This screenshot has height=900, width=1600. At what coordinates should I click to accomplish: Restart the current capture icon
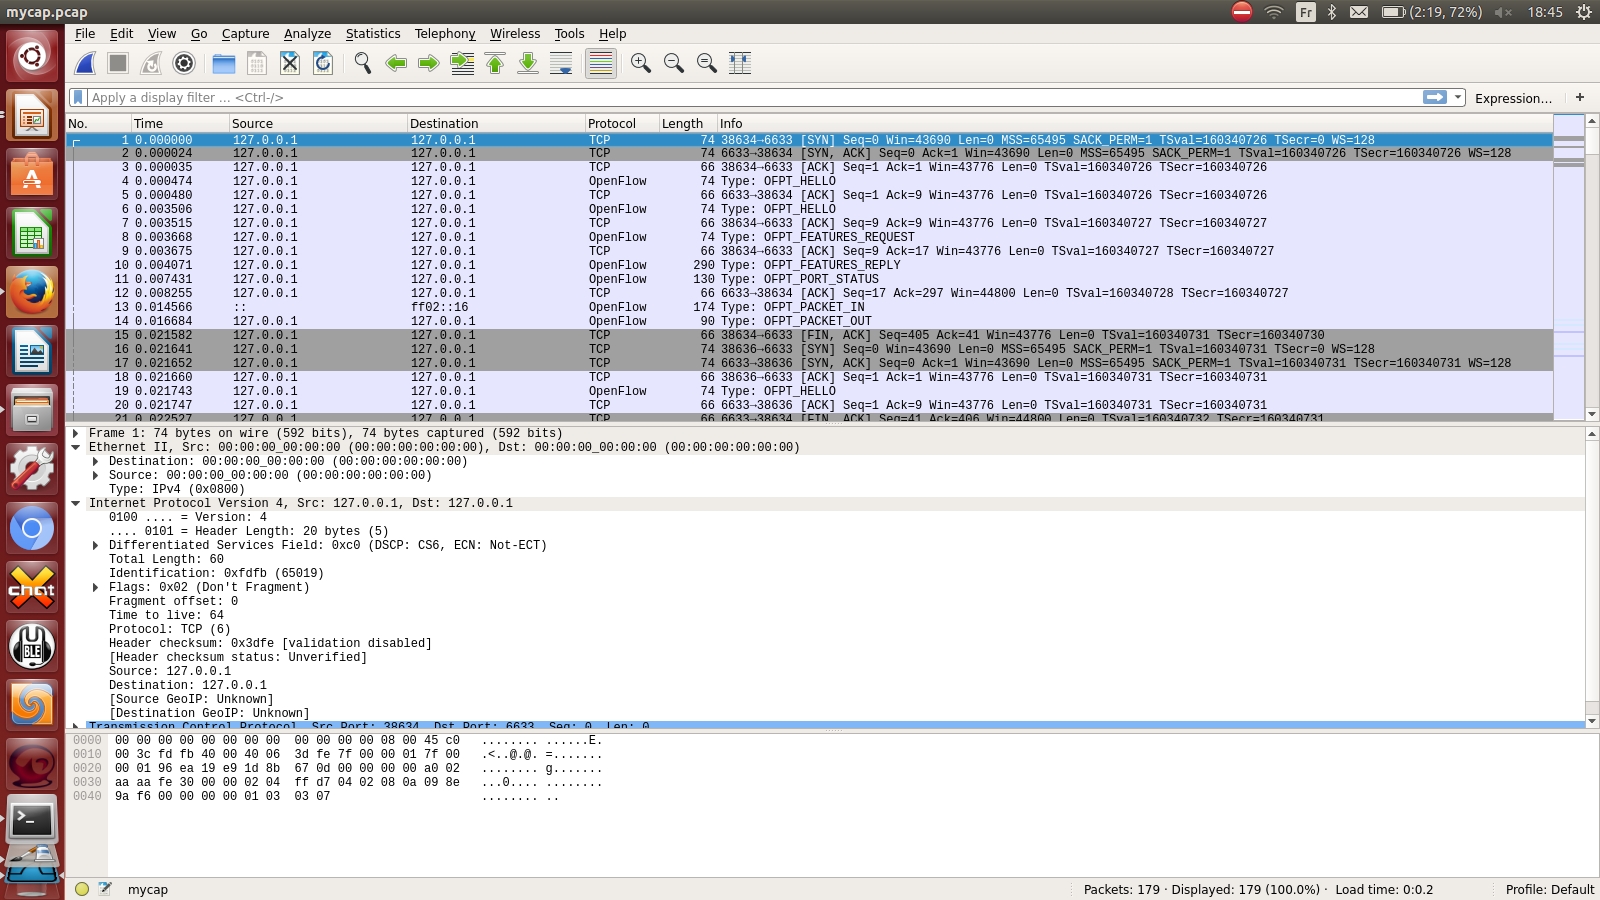pyautogui.click(x=151, y=63)
